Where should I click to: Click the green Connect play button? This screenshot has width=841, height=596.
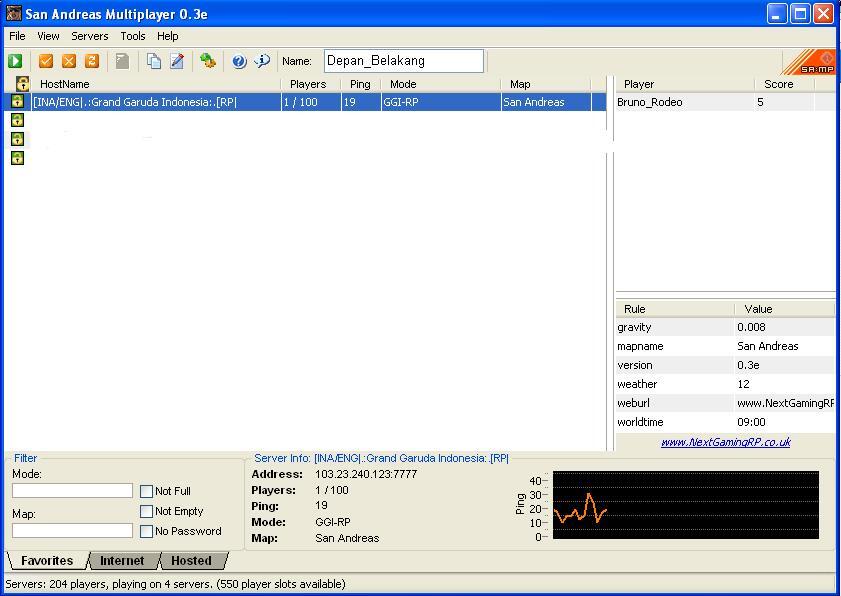point(15,61)
